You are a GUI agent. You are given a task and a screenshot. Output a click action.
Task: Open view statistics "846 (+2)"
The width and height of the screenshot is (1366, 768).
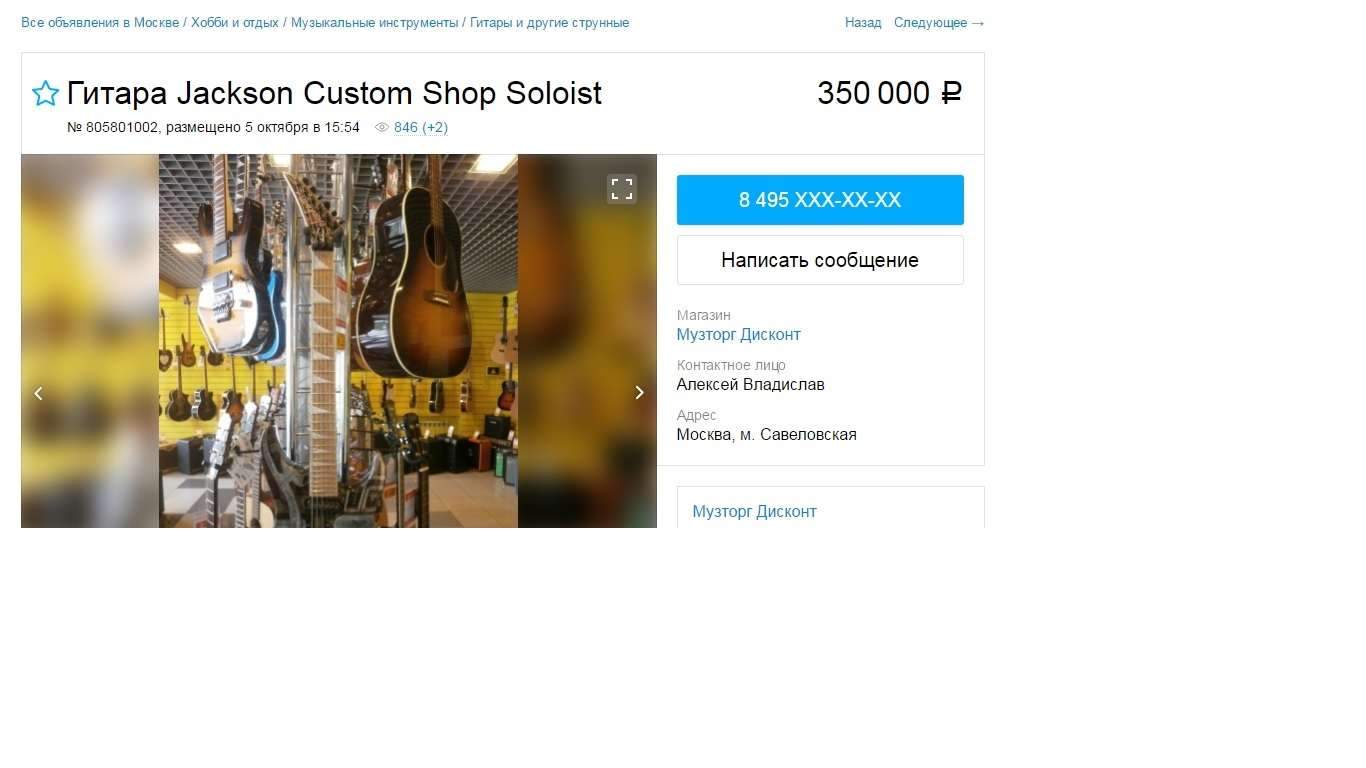421,128
